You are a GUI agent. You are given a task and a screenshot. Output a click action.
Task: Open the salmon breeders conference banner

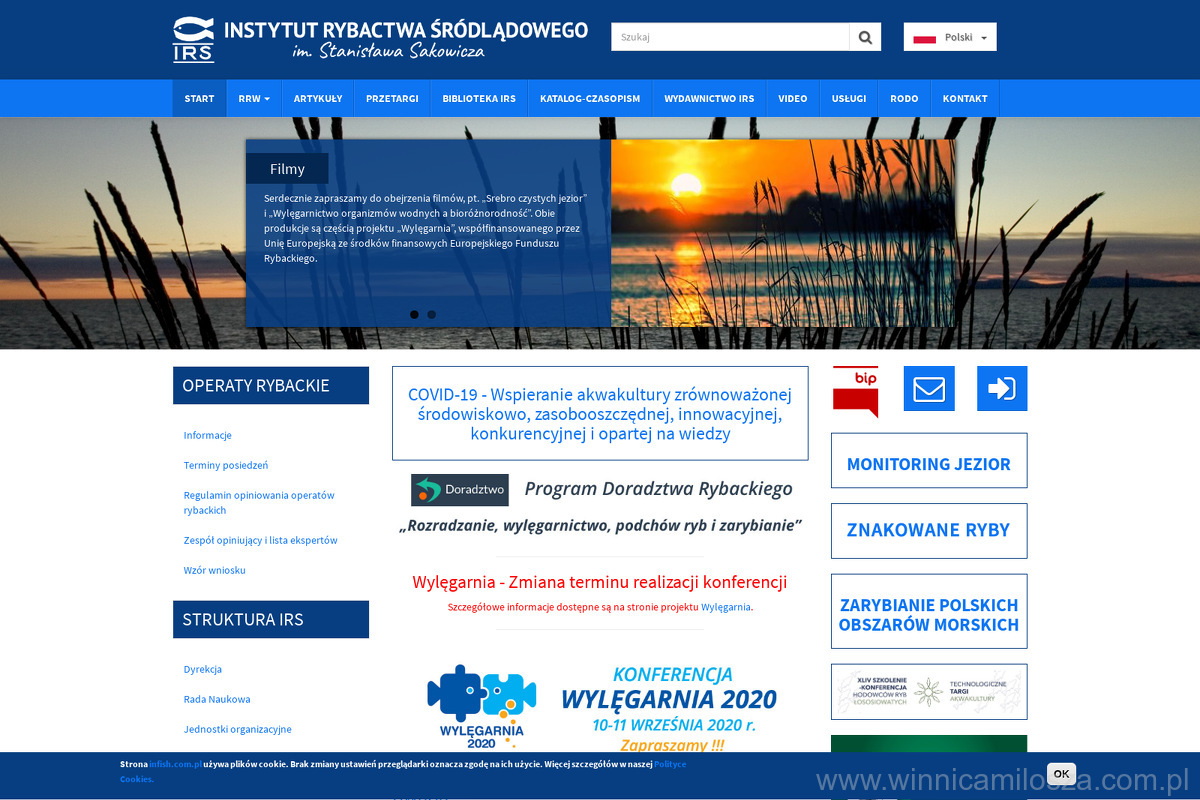pyautogui.click(x=929, y=692)
